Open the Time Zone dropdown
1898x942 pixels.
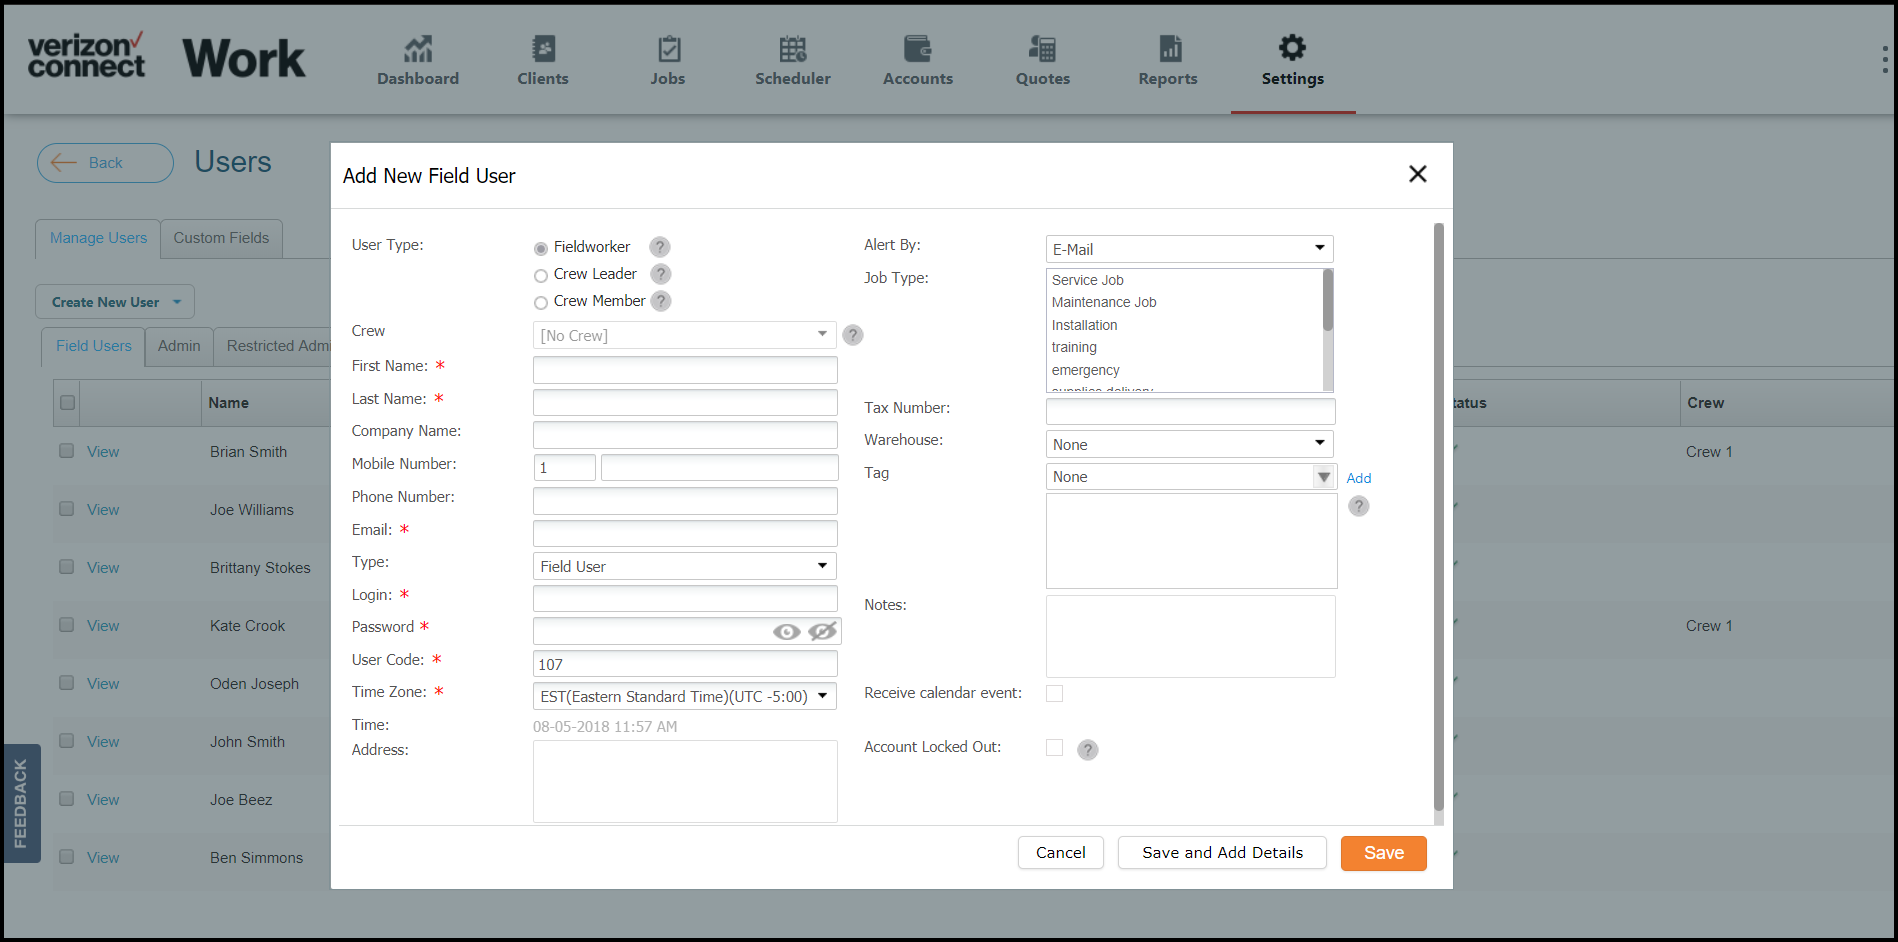(x=685, y=696)
